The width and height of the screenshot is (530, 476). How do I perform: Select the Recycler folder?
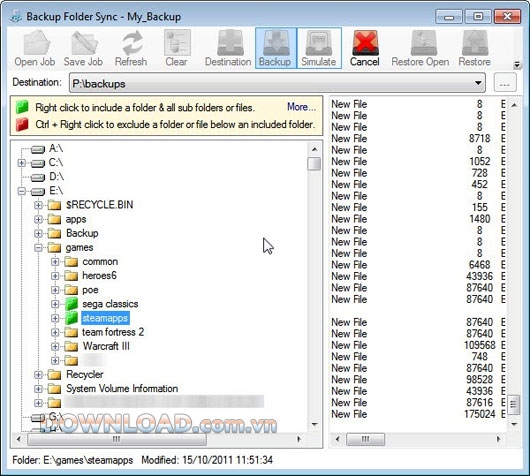(x=85, y=375)
